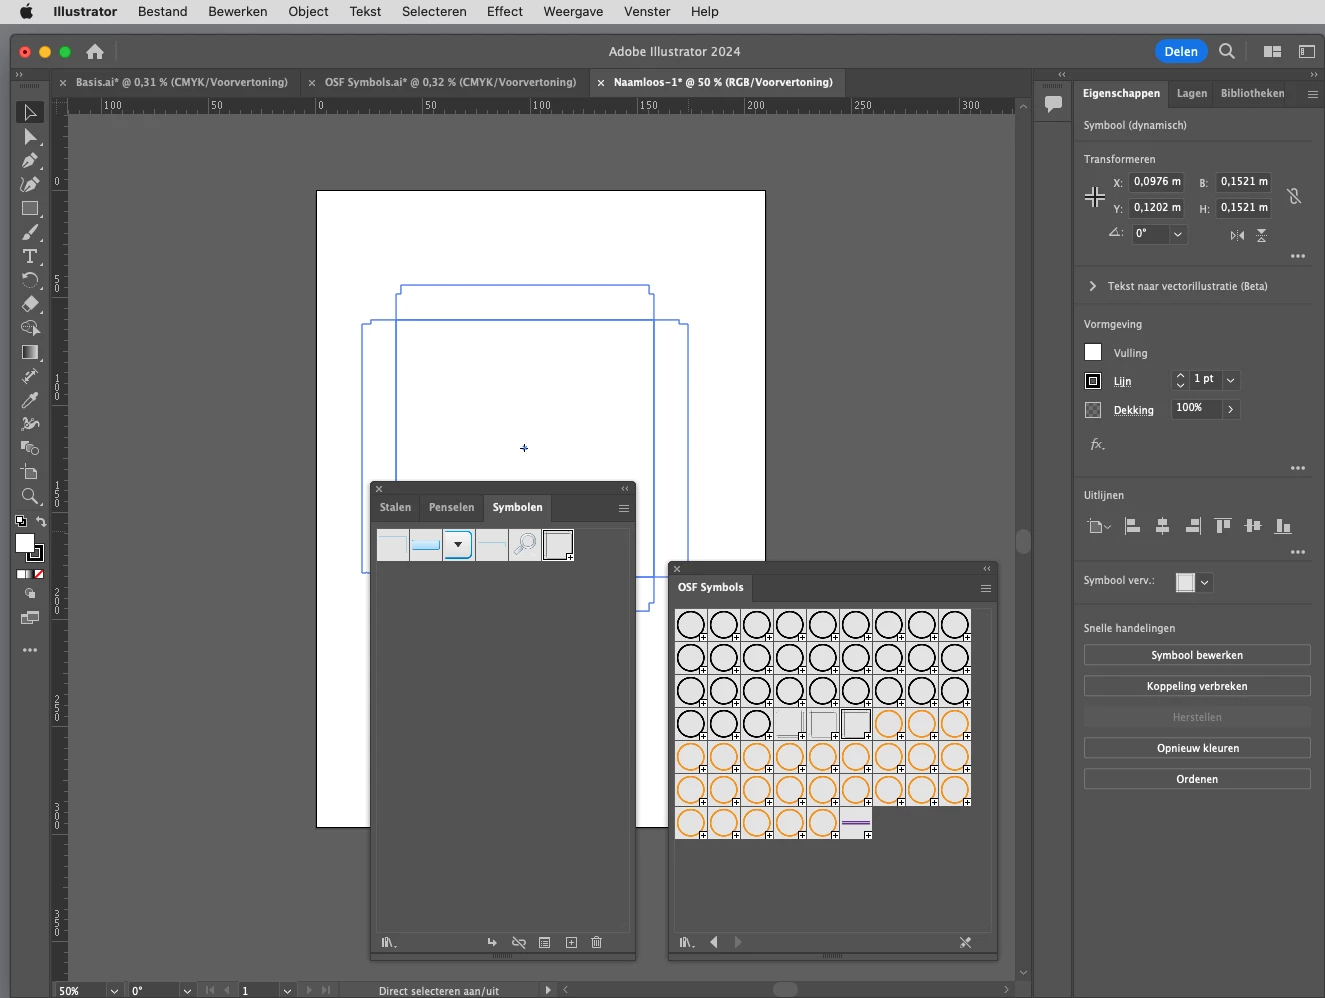
Task: Toggle reference point locator
Action: (x=1095, y=197)
